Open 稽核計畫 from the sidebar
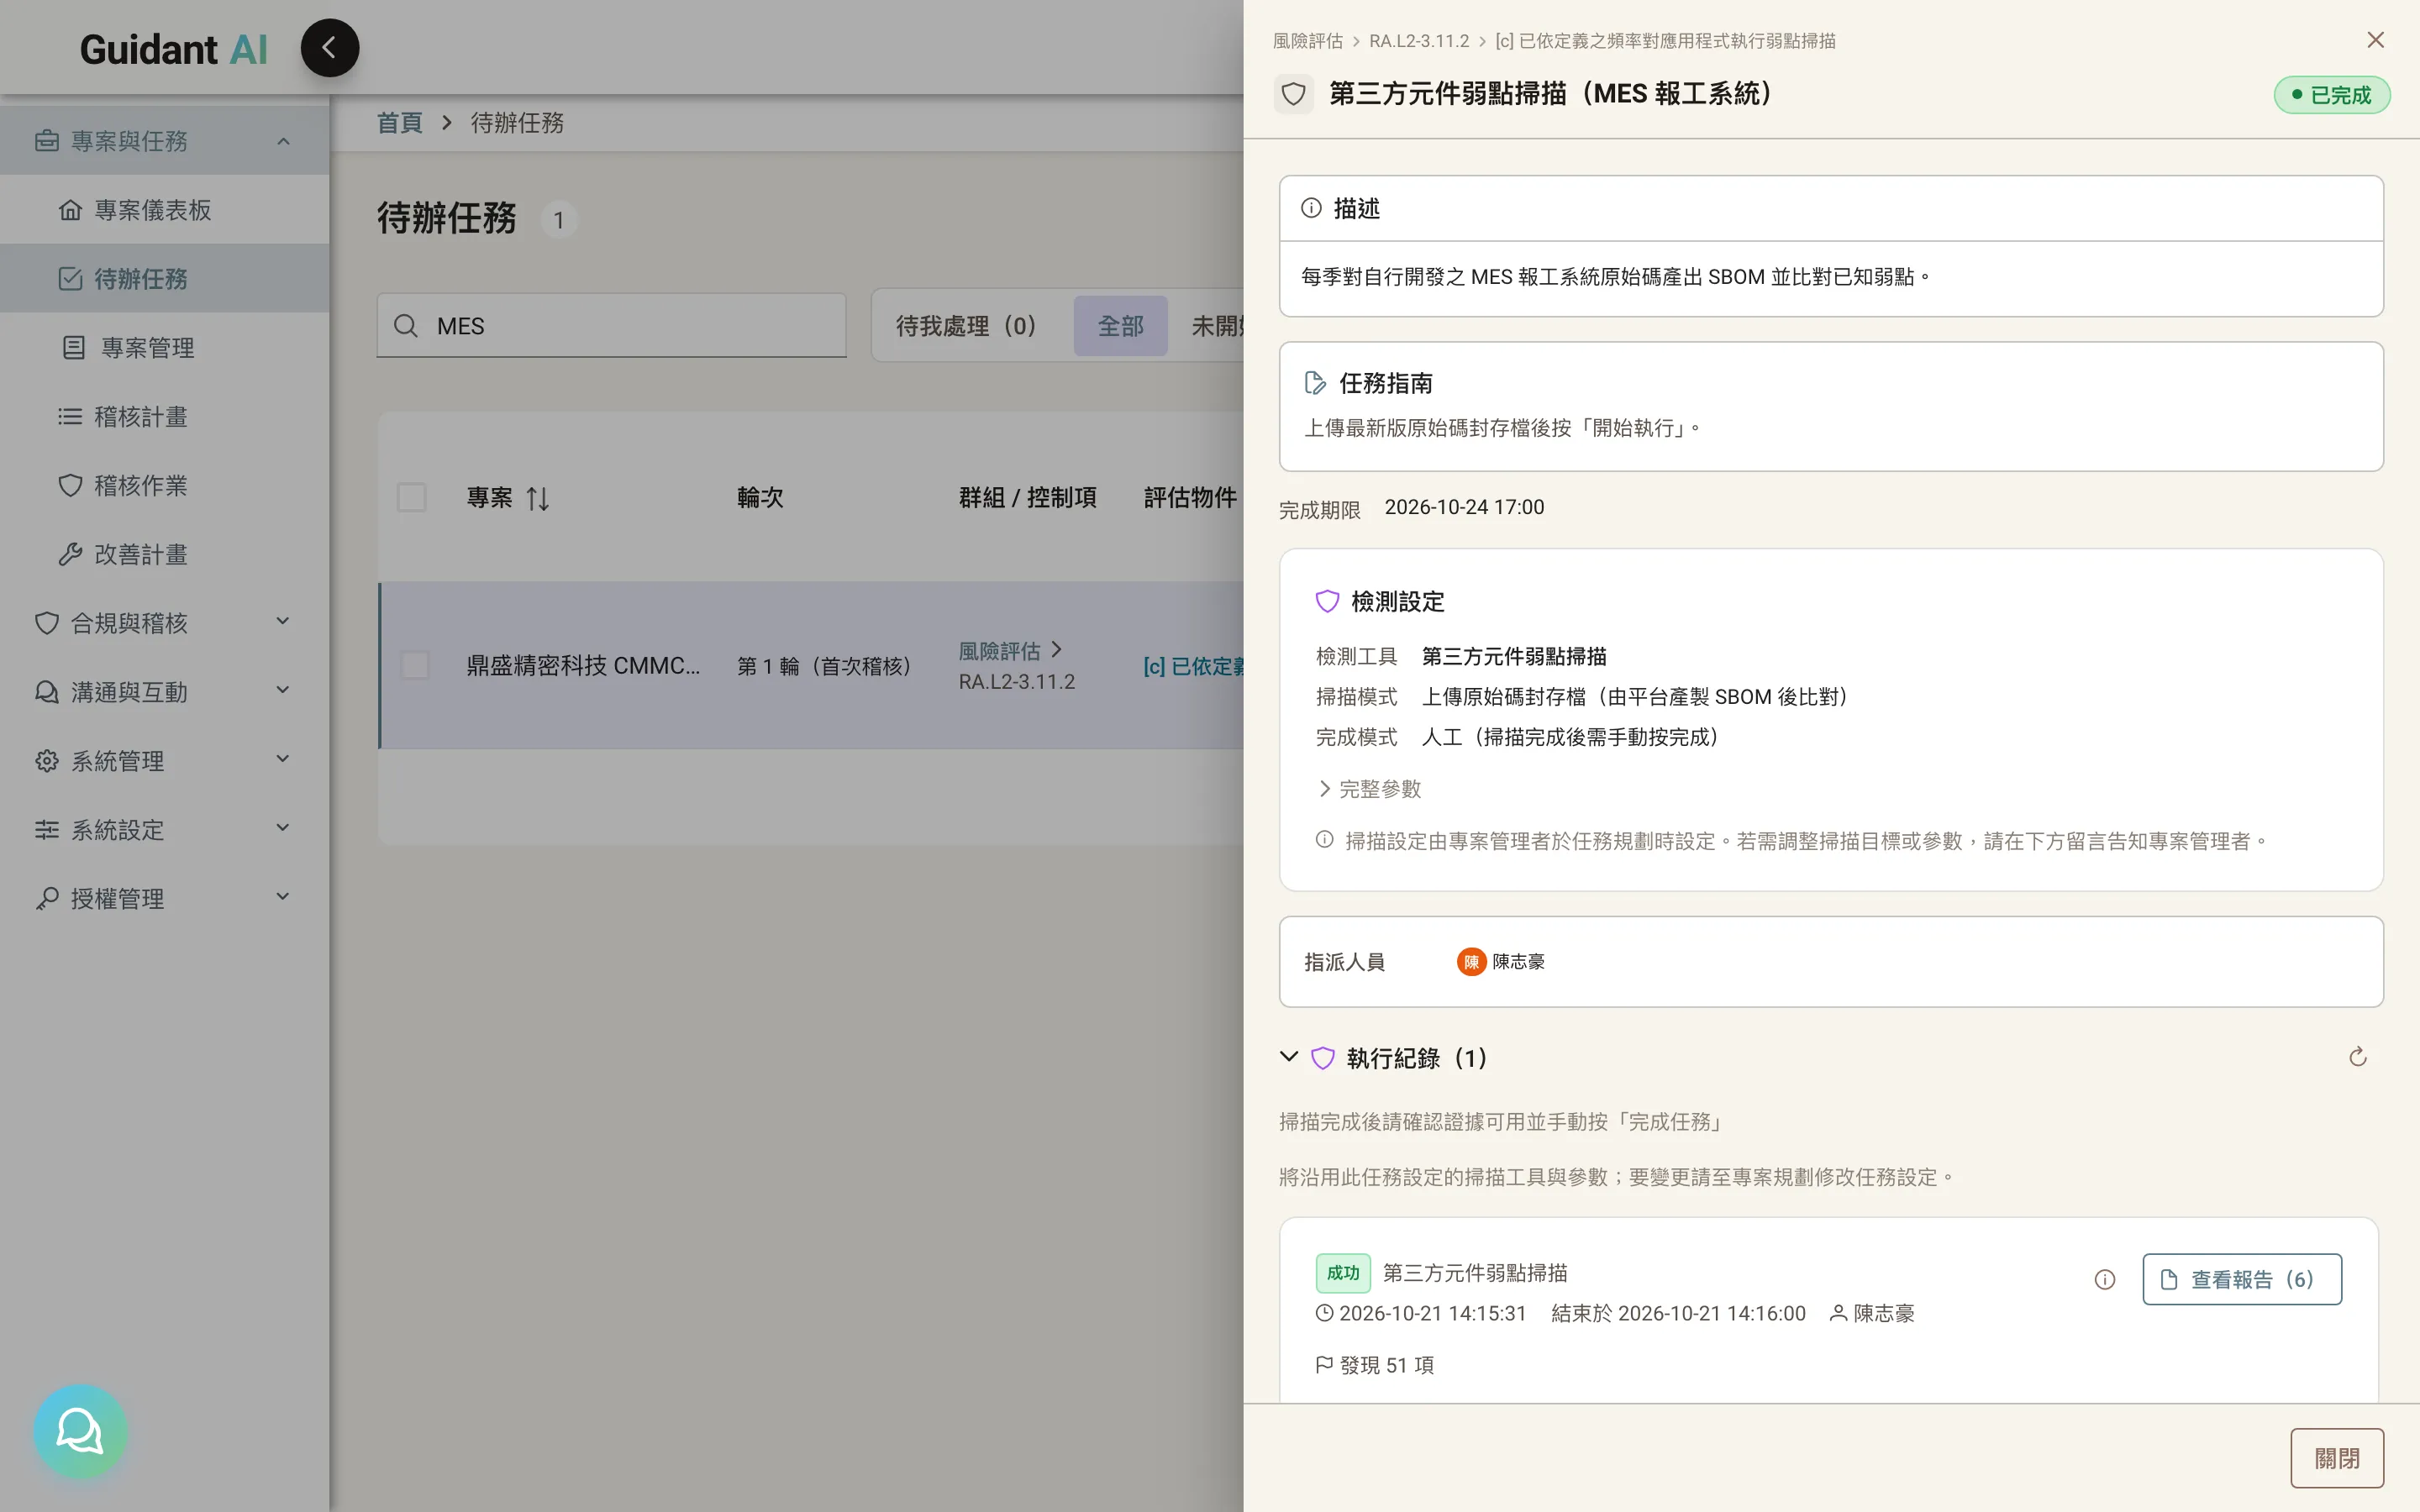 click(164, 416)
